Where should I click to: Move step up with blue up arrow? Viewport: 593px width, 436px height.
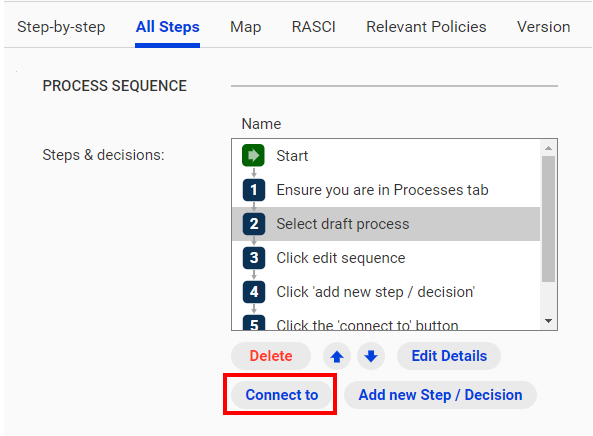[x=337, y=356]
